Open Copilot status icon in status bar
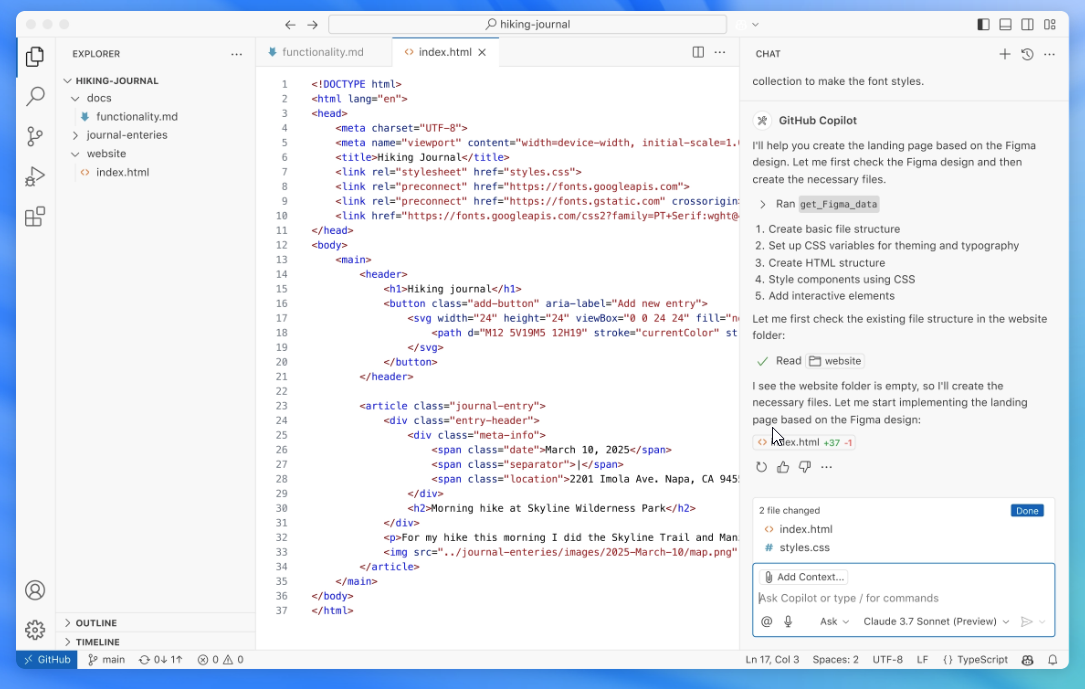The width and height of the screenshot is (1085, 689). point(1028,660)
